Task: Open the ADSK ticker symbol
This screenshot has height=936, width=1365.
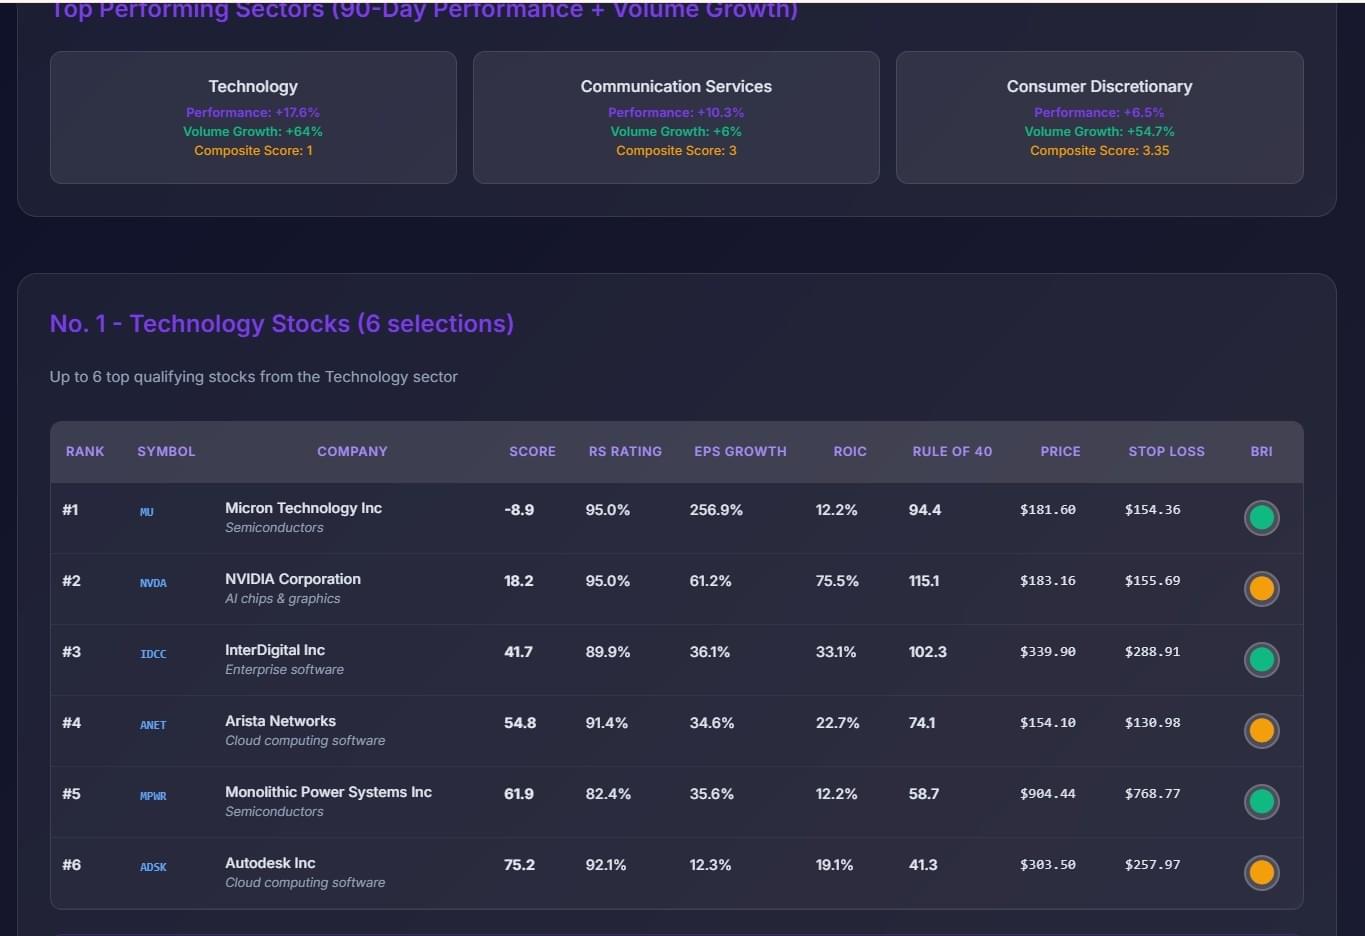Action: [153, 867]
